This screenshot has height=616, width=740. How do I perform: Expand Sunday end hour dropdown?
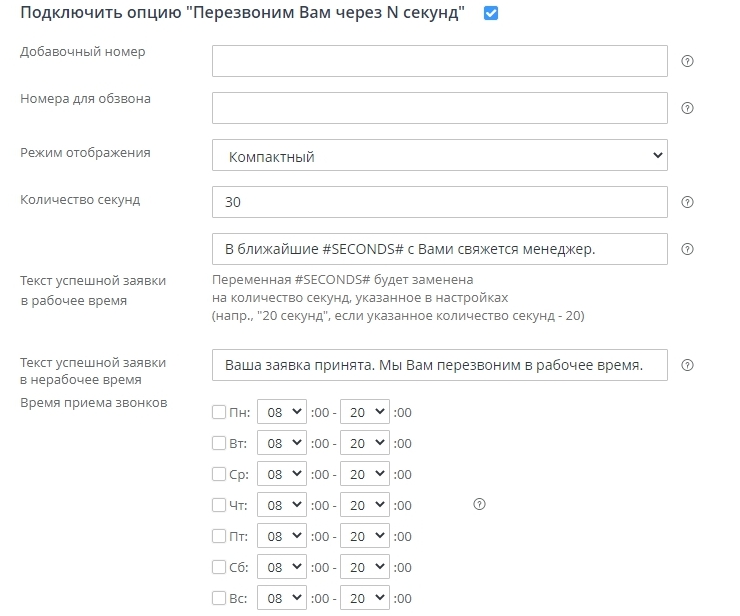point(366,598)
